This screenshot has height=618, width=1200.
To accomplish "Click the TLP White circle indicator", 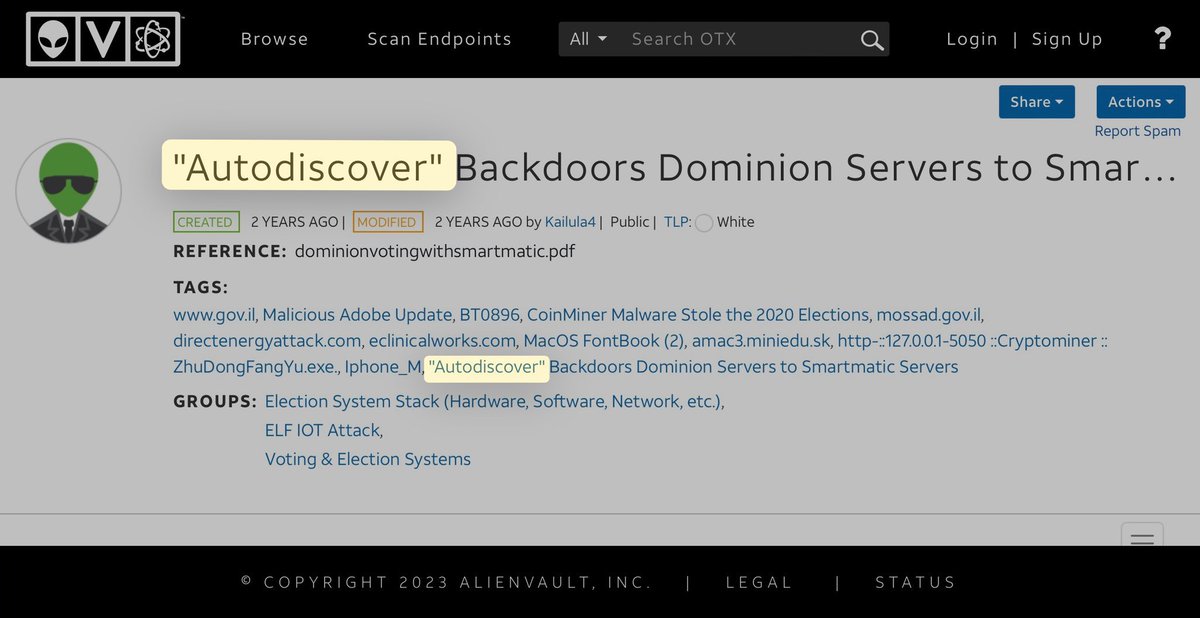I will click(x=704, y=222).
